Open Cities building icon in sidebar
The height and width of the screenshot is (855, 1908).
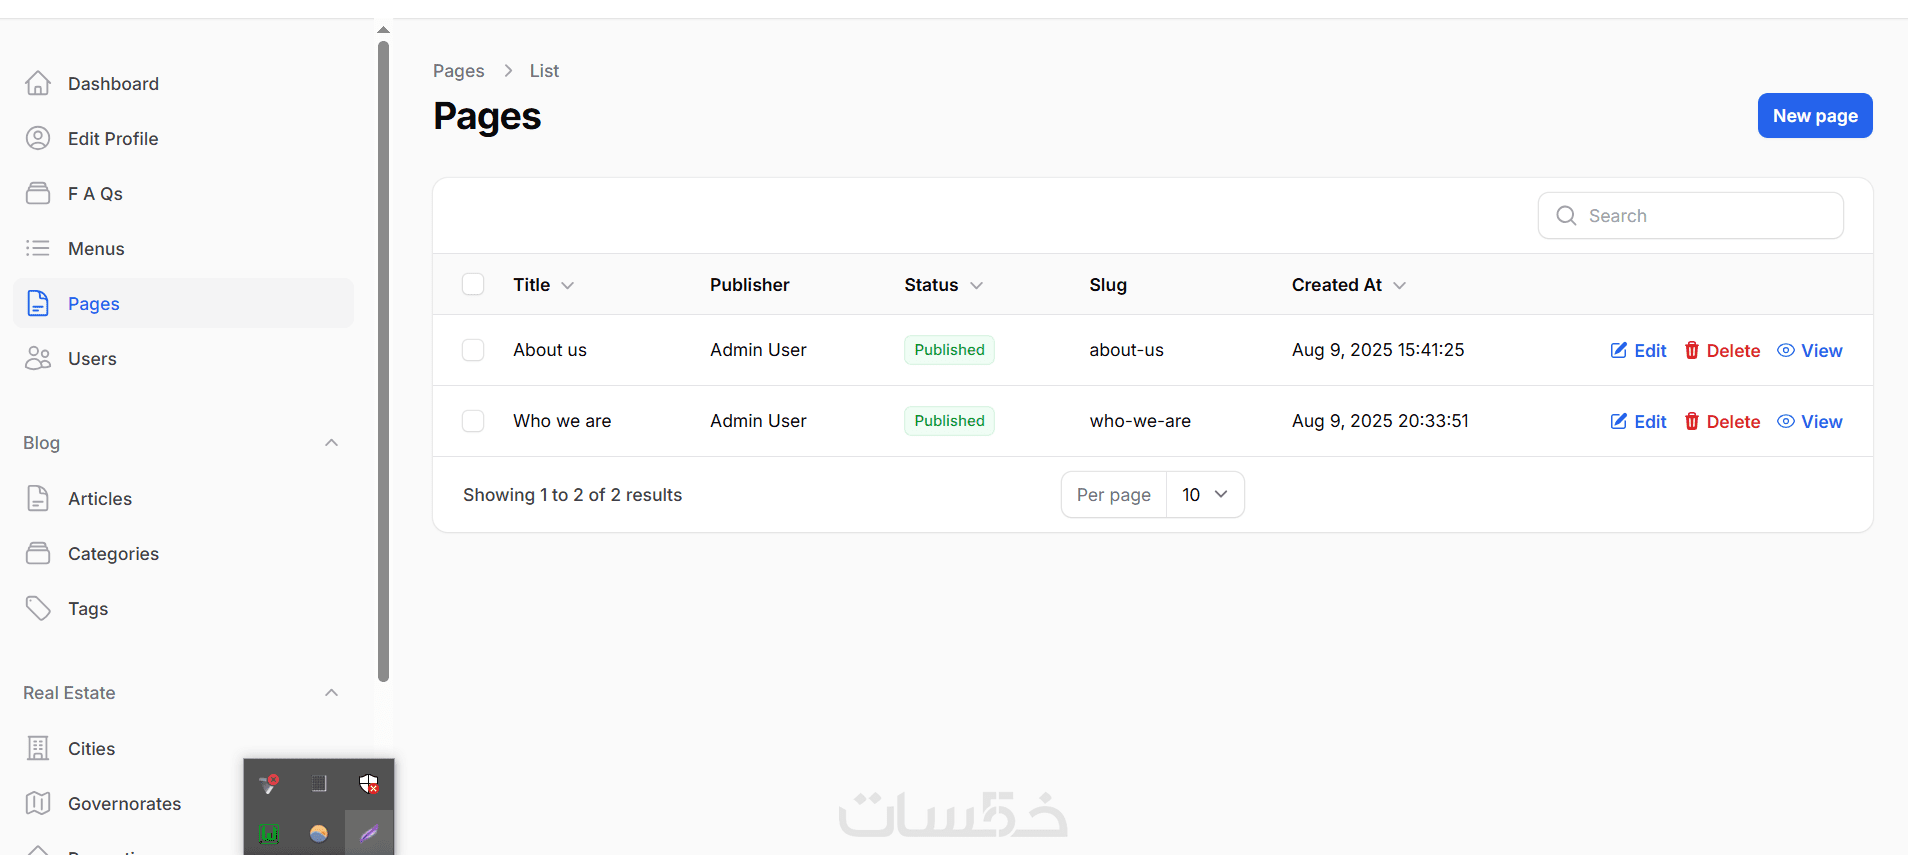tap(38, 749)
